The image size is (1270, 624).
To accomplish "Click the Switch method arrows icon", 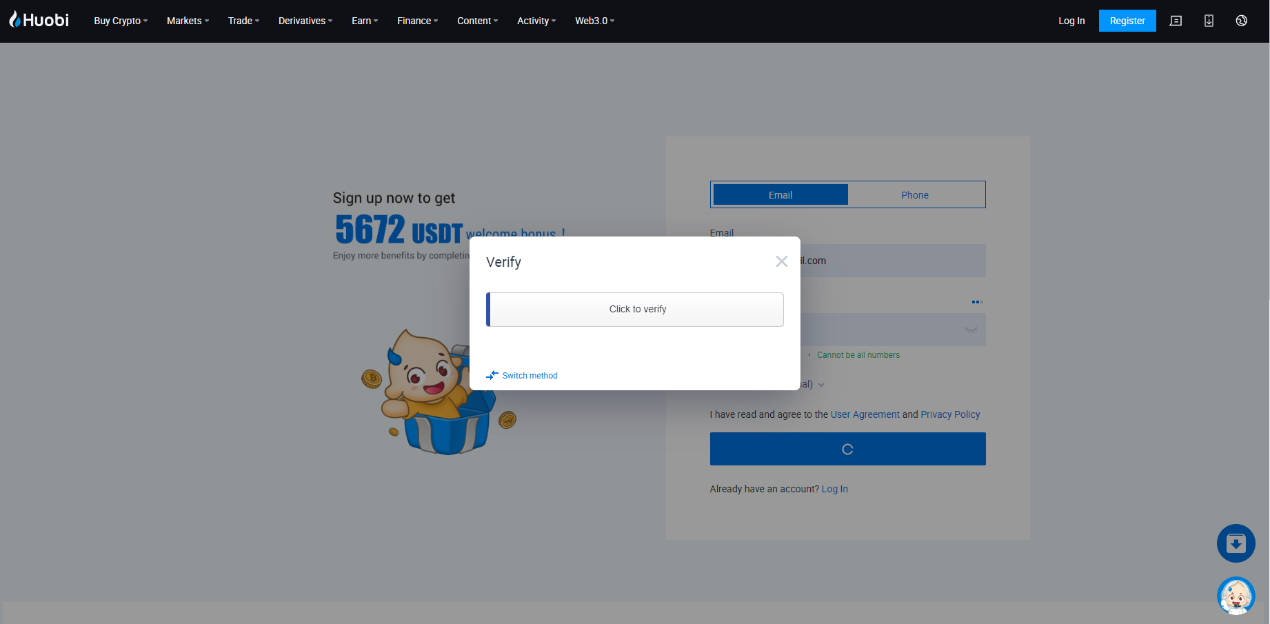I will (x=492, y=375).
